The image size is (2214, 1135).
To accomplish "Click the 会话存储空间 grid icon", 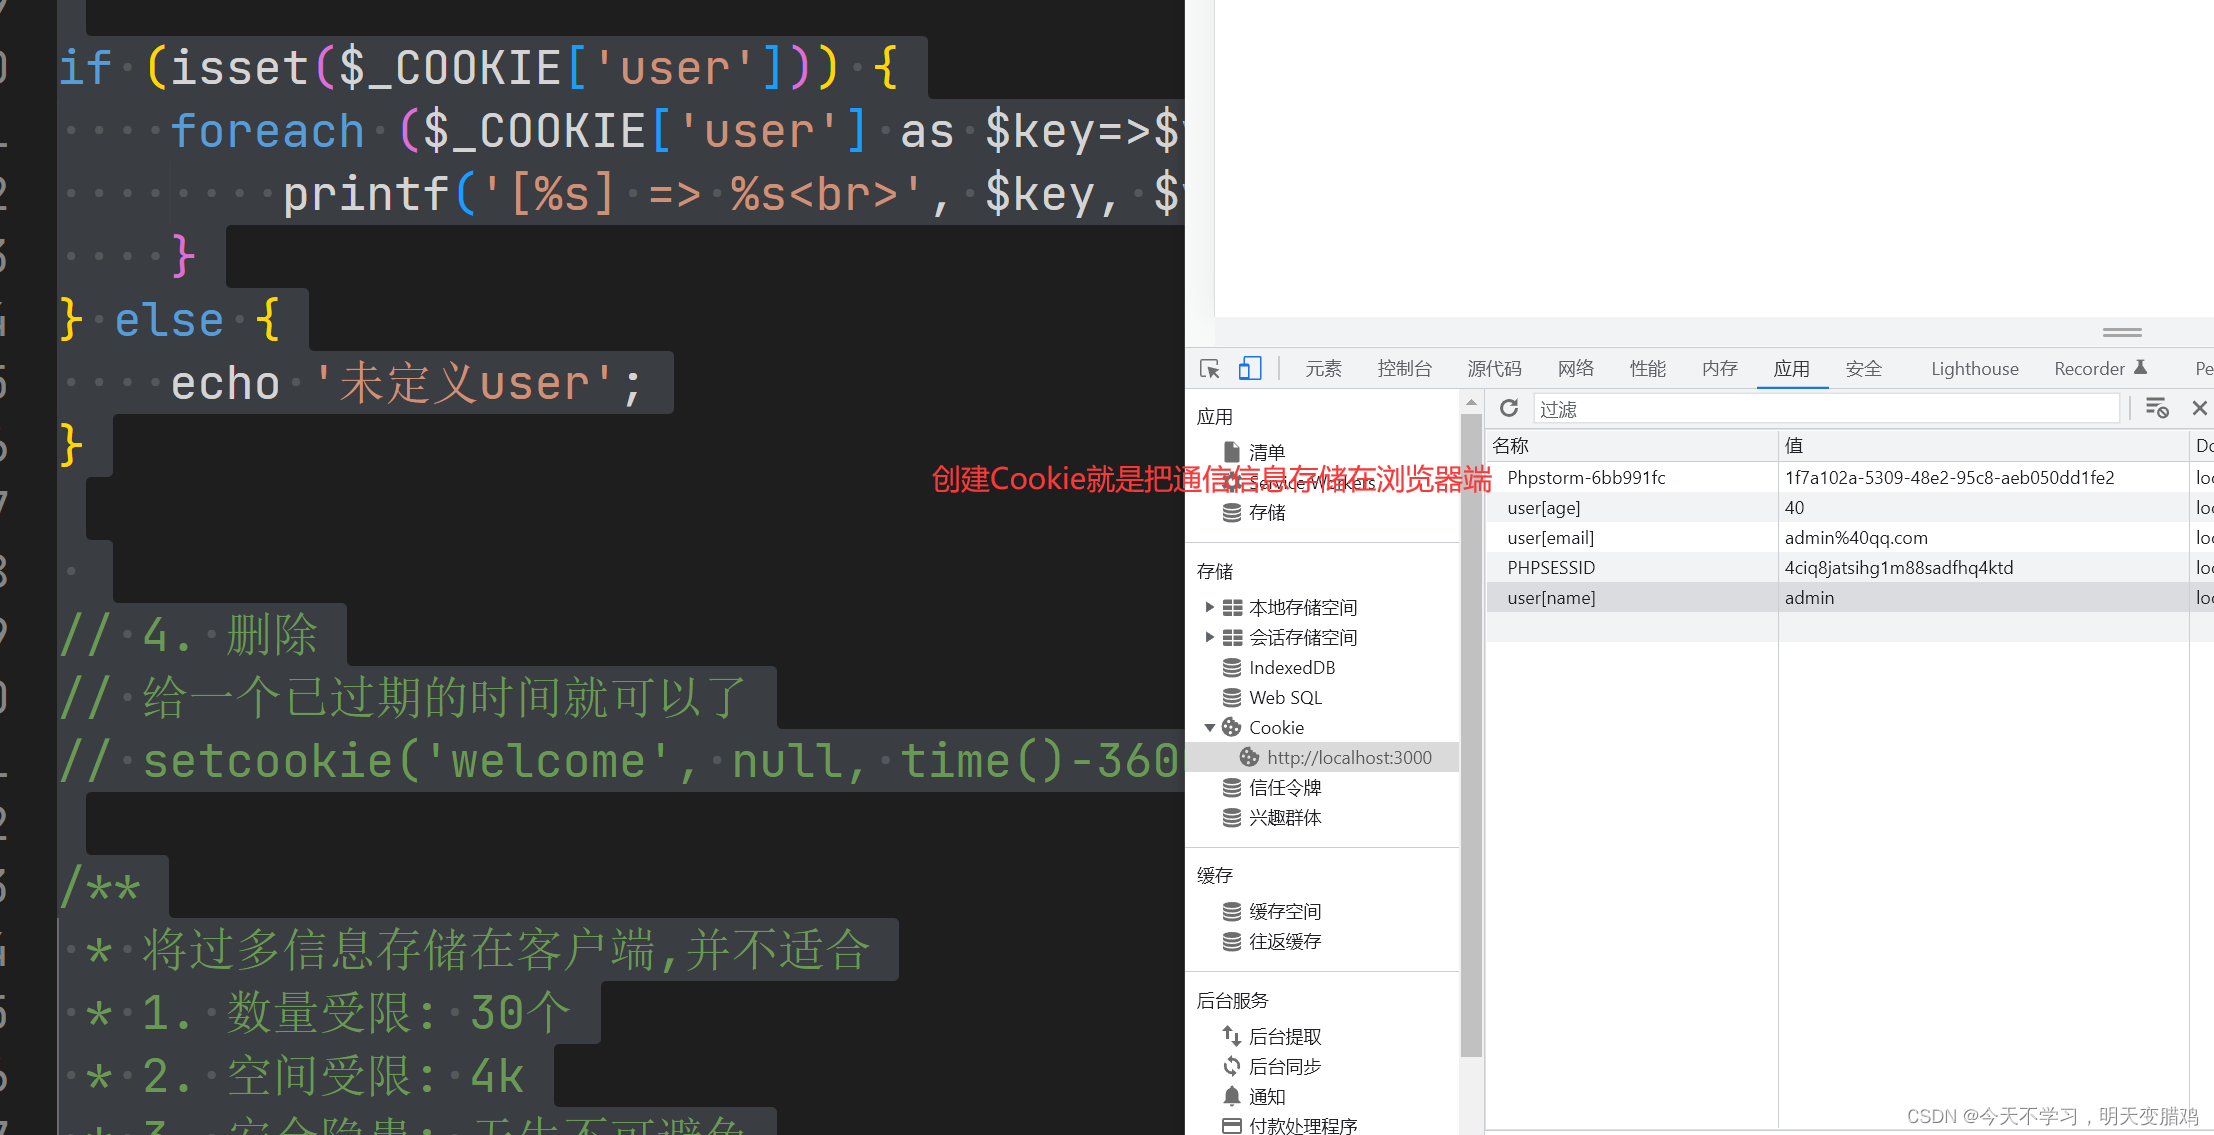I will [x=1232, y=637].
